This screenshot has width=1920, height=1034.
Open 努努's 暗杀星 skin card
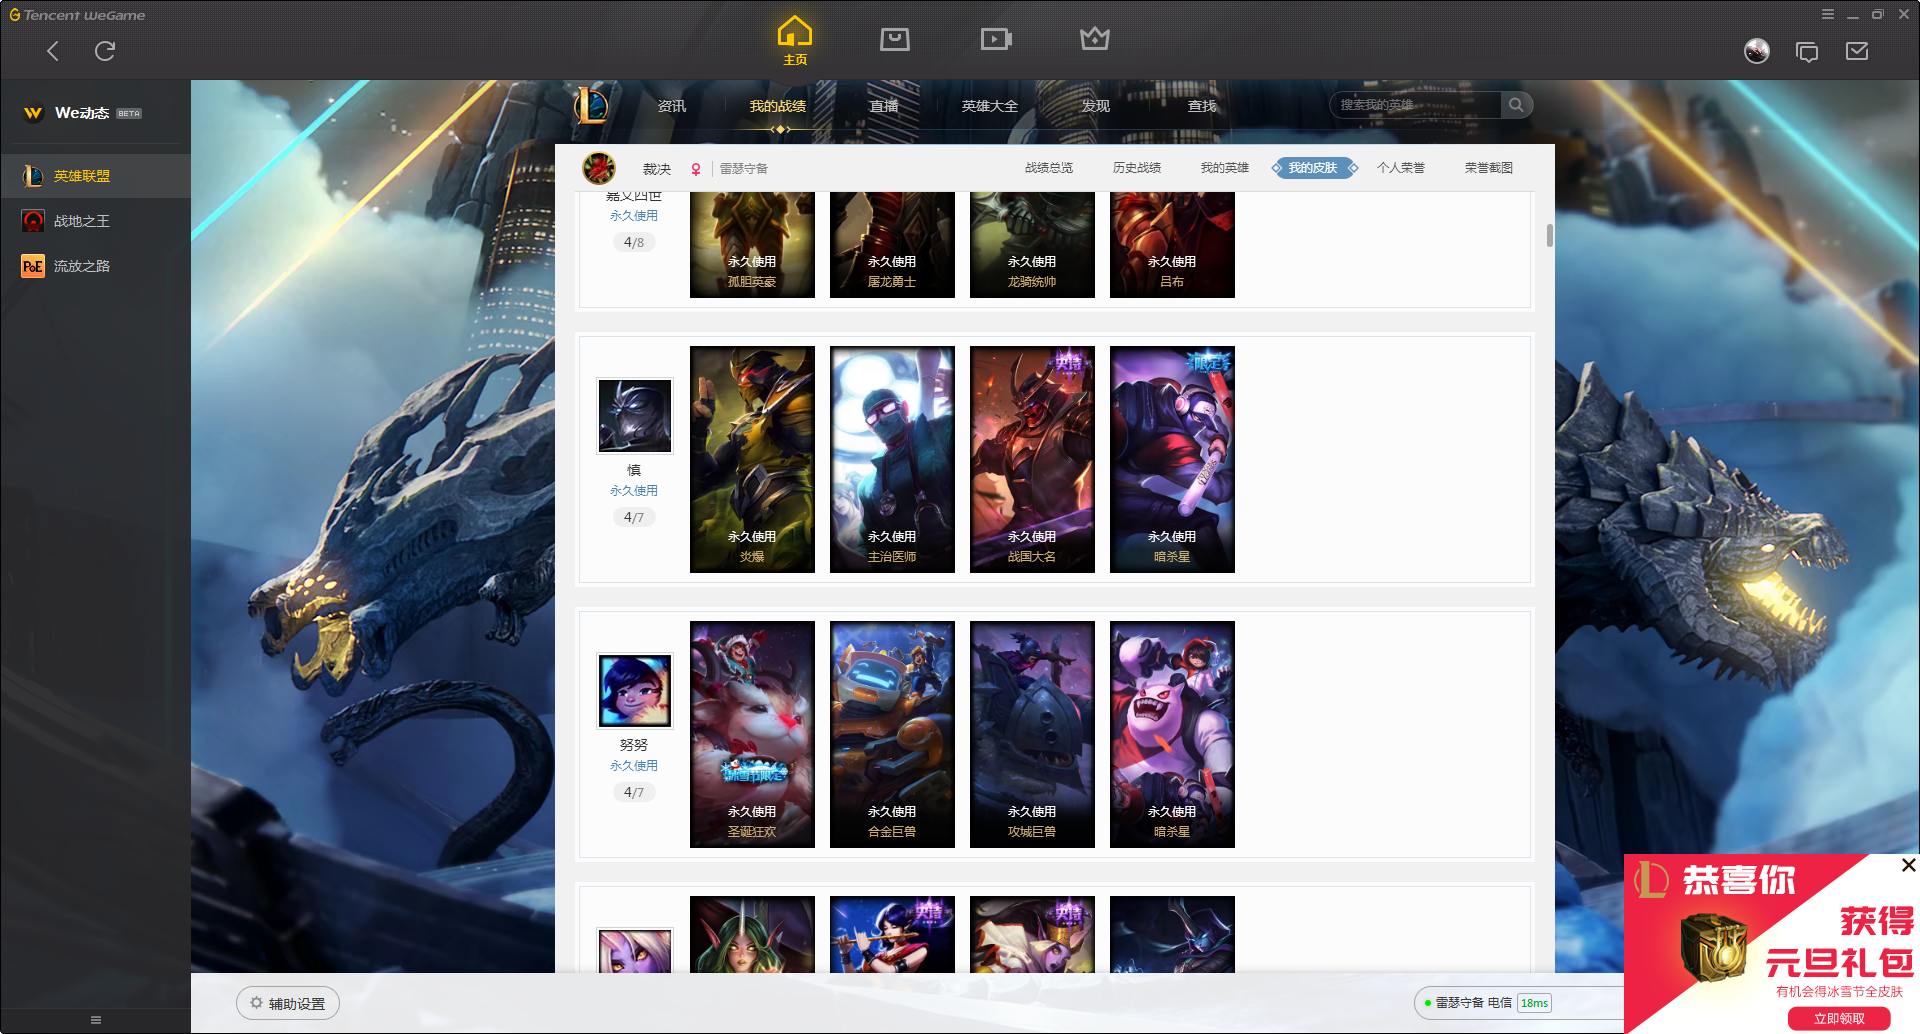coord(1172,735)
